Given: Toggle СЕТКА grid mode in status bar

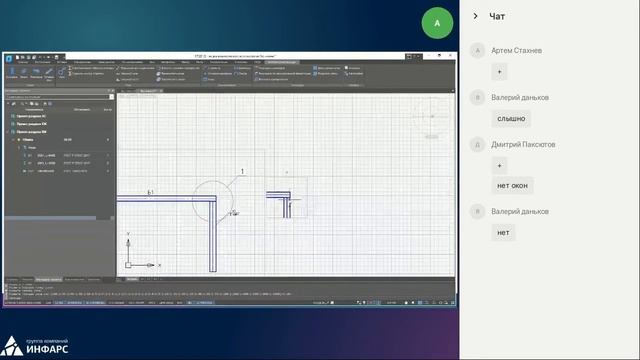Looking at the screenshot, I should [x=59, y=302].
